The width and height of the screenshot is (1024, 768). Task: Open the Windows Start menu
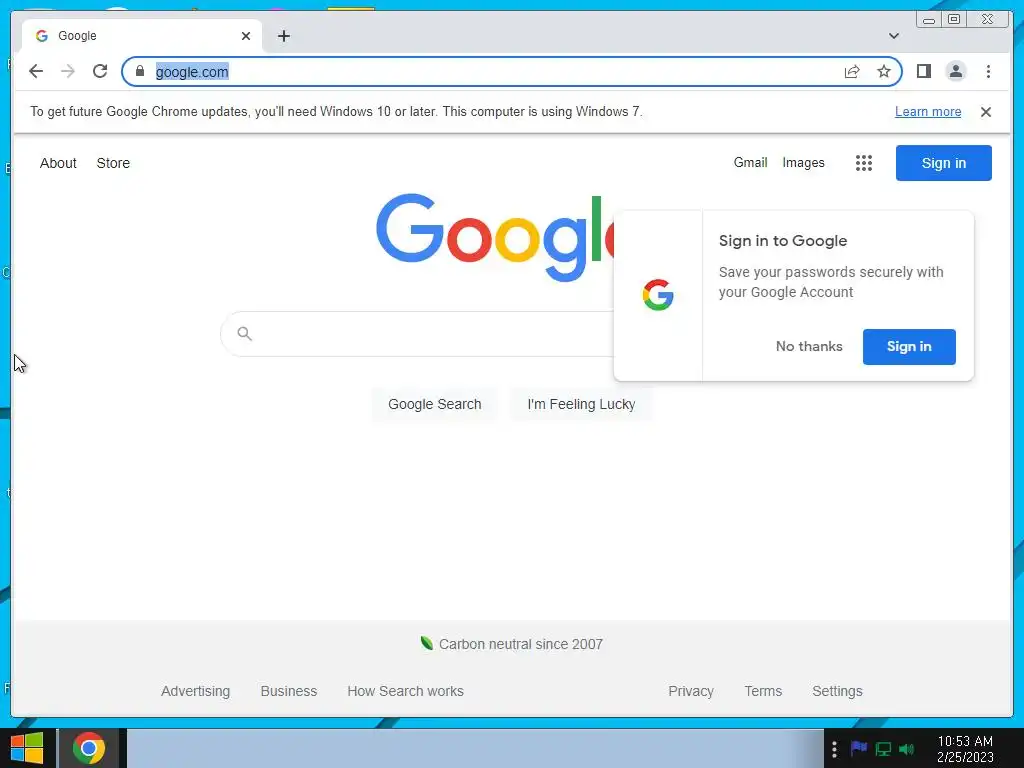pos(27,748)
